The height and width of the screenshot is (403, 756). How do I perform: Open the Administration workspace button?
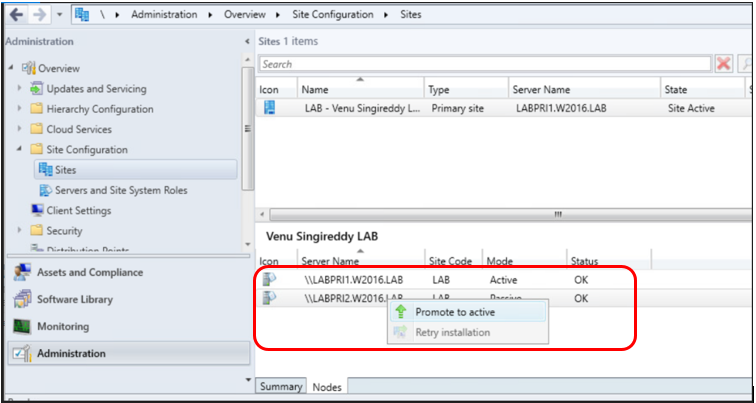point(129,353)
